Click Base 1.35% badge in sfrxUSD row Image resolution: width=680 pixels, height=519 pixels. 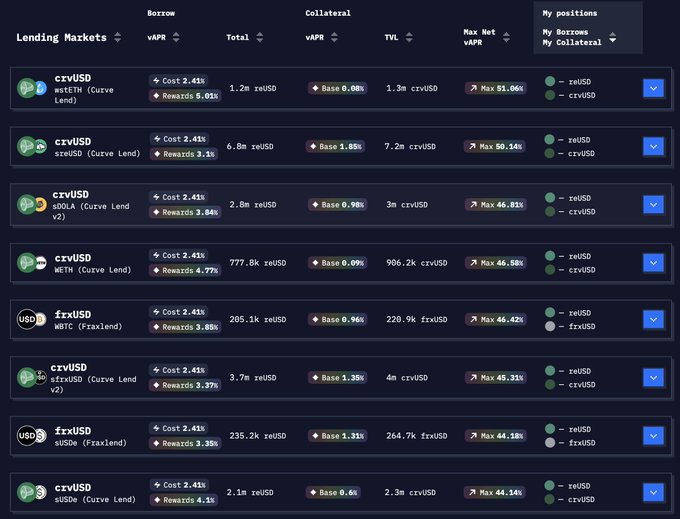click(x=338, y=378)
